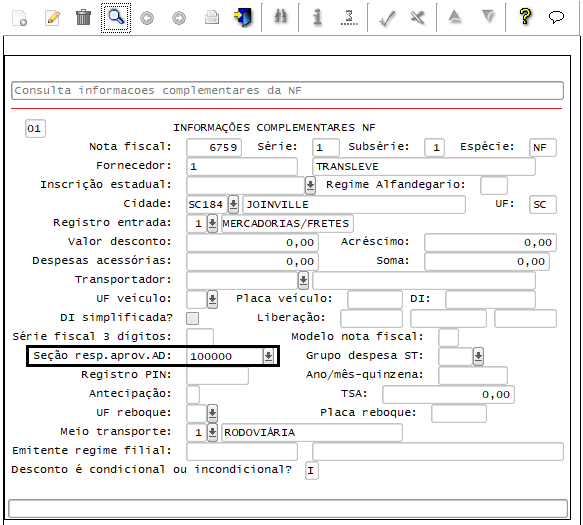The height and width of the screenshot is (525, 583).
Task: Open UF reboque dropdown arrow
Action: (x=212, y=413)
